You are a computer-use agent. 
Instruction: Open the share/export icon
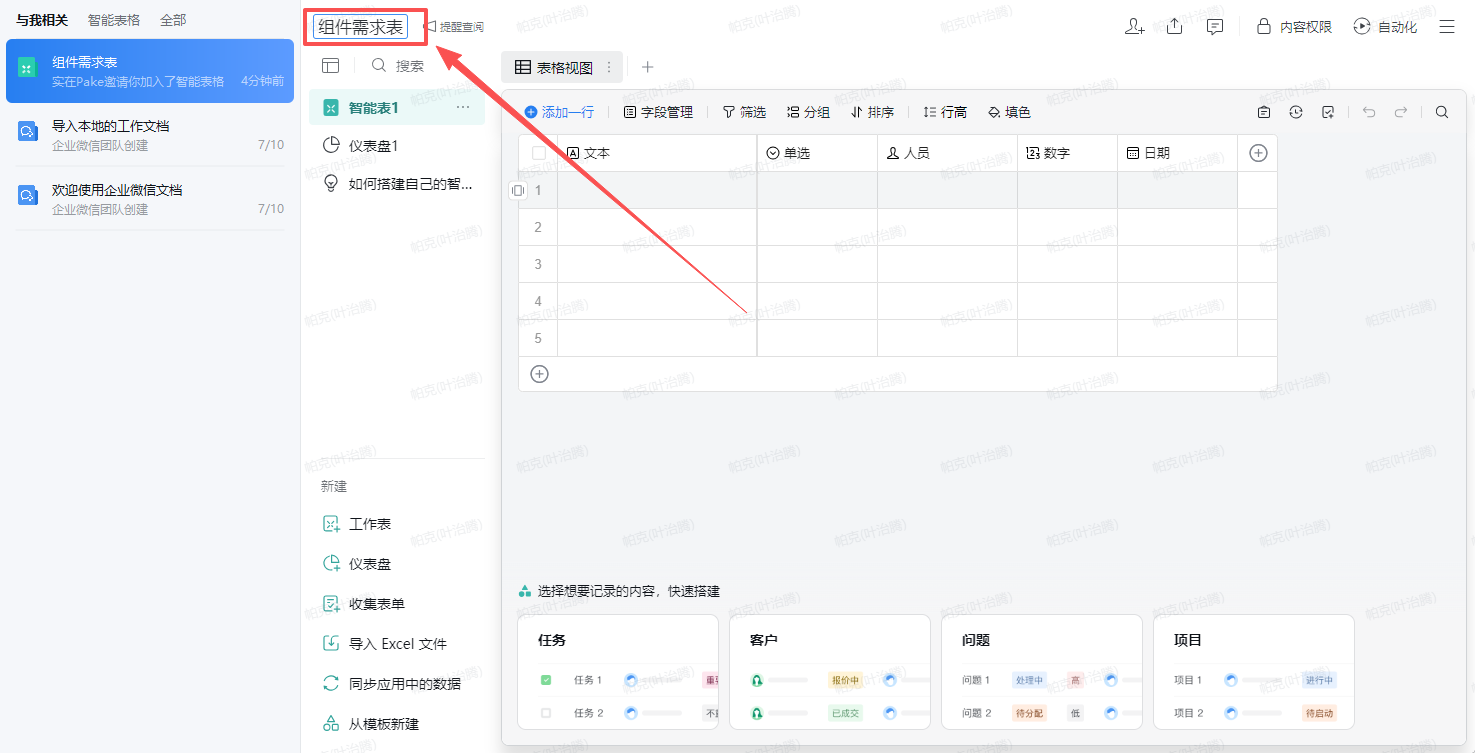coord(1175,27)
